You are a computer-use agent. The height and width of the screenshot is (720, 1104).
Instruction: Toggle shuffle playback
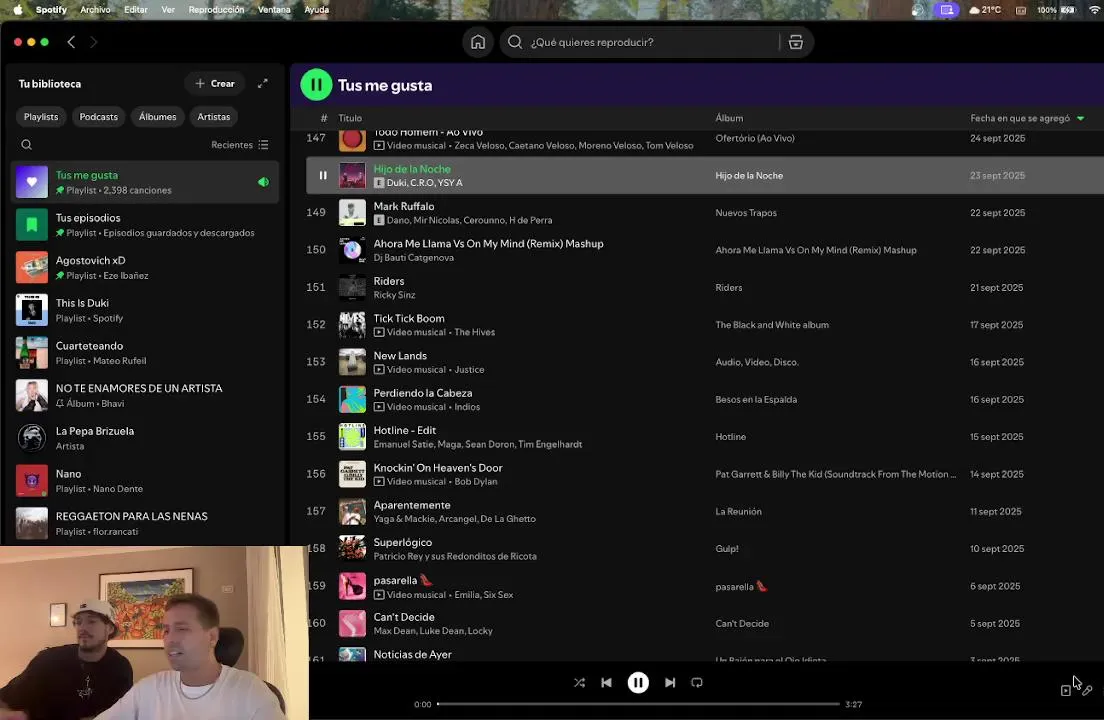pos(579,683)
